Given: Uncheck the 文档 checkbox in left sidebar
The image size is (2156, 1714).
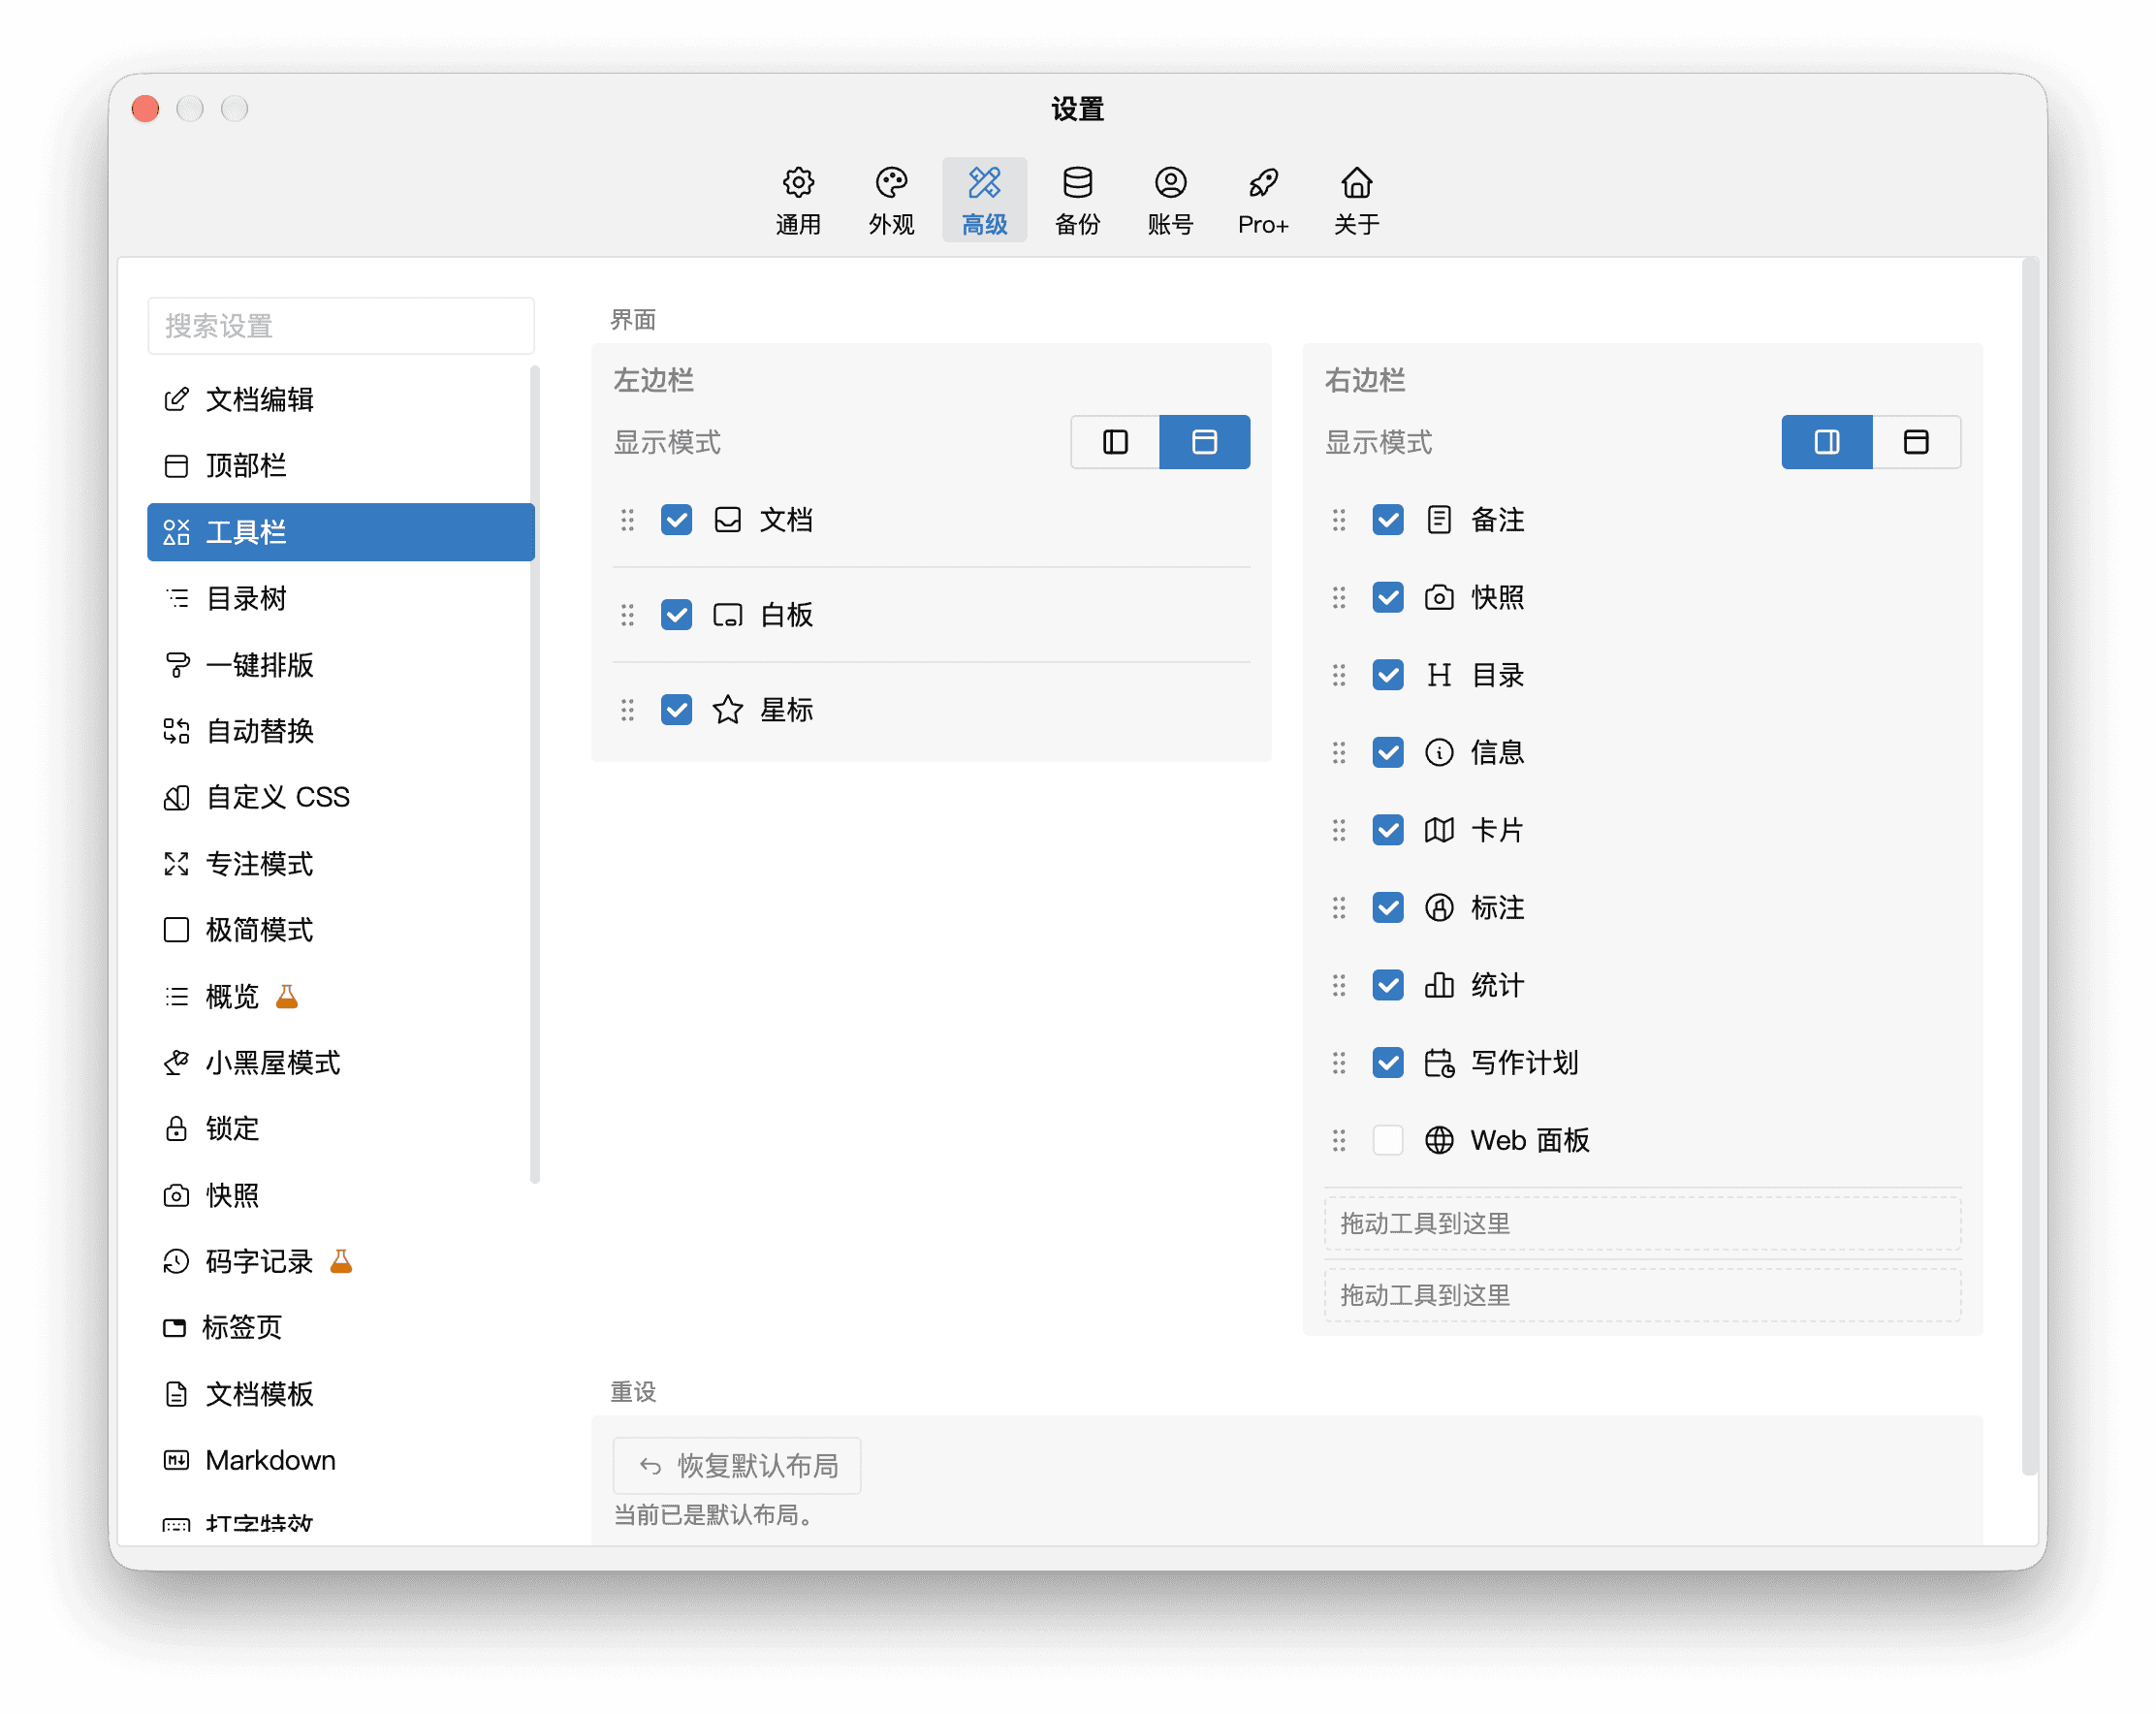Looking at the screenshot, I should pyautogui.click(x=676, y=520).
